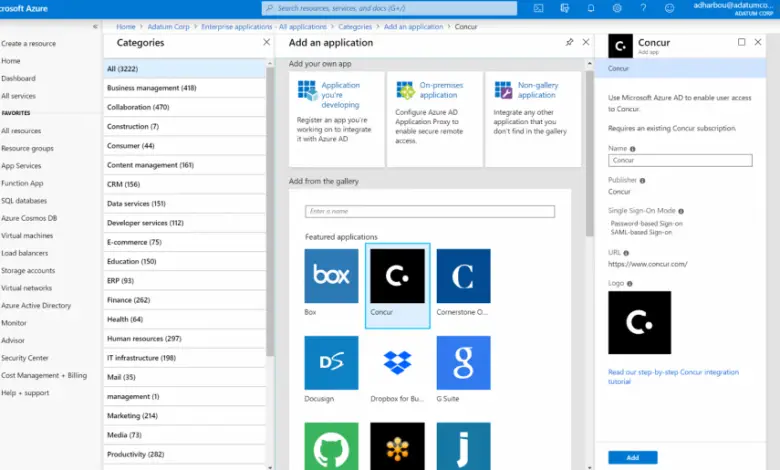Go to Adatum Corp breadcrumb
The image size is (780, 470).
click(168, 26)
